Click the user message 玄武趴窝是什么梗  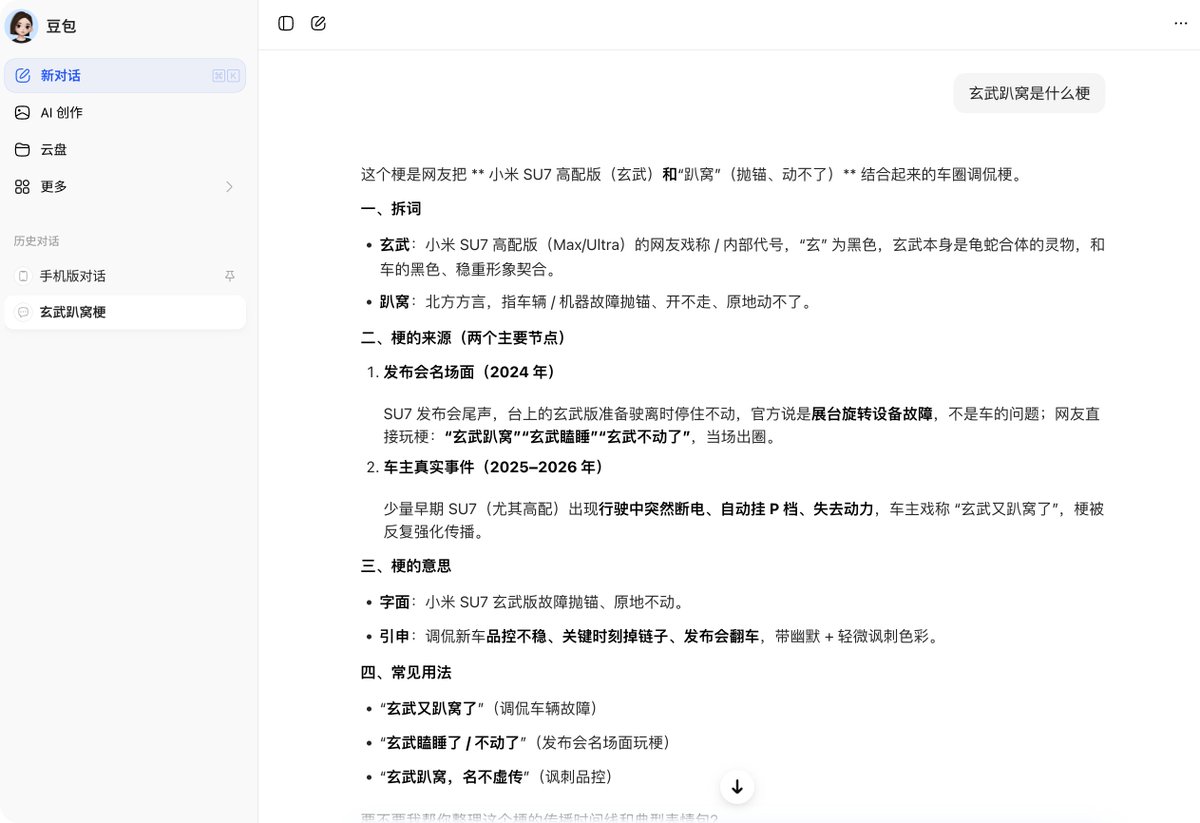point(1029,93)
